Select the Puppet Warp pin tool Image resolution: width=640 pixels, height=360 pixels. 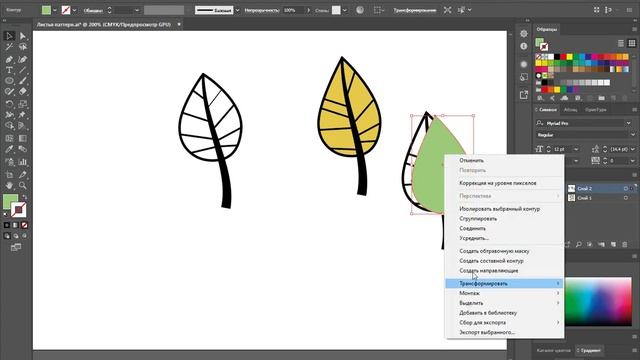pyautogui.click(x=22, y=115)
